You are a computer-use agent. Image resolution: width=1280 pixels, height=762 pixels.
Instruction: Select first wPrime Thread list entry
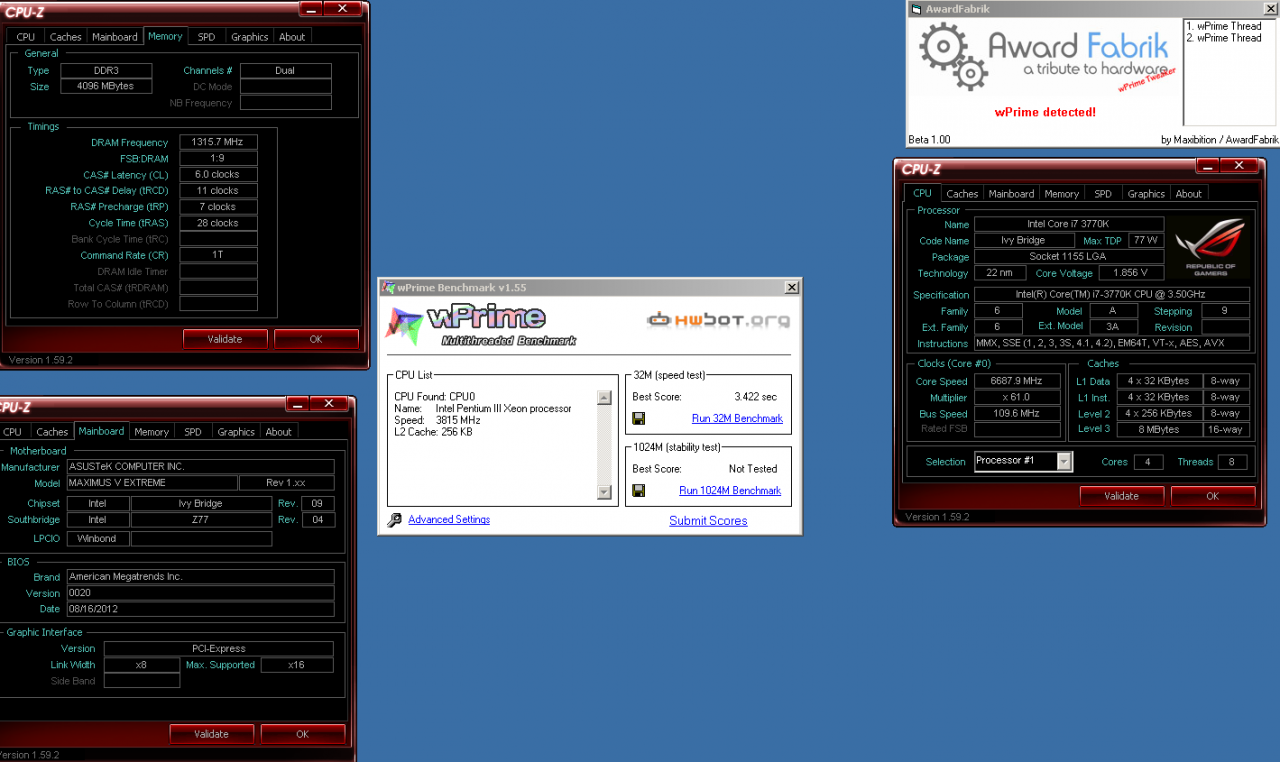point(1223,26)
